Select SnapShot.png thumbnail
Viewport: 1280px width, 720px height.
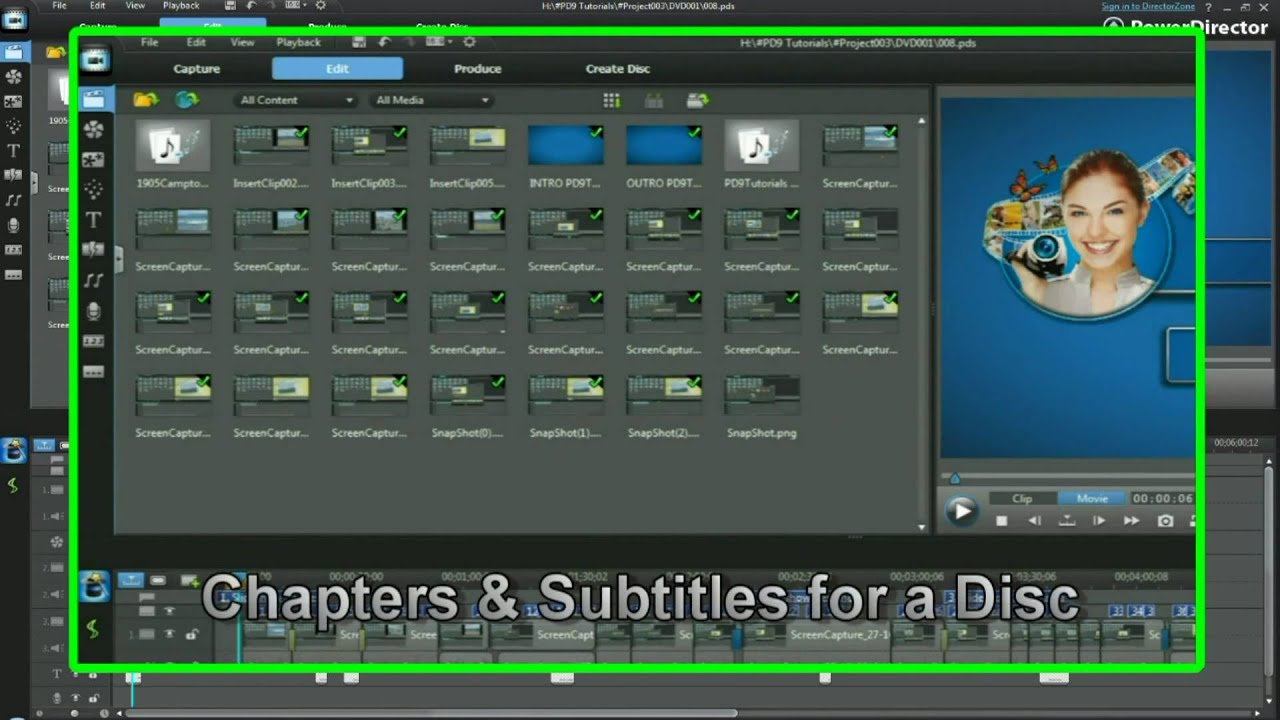click(x=762, y=396)
